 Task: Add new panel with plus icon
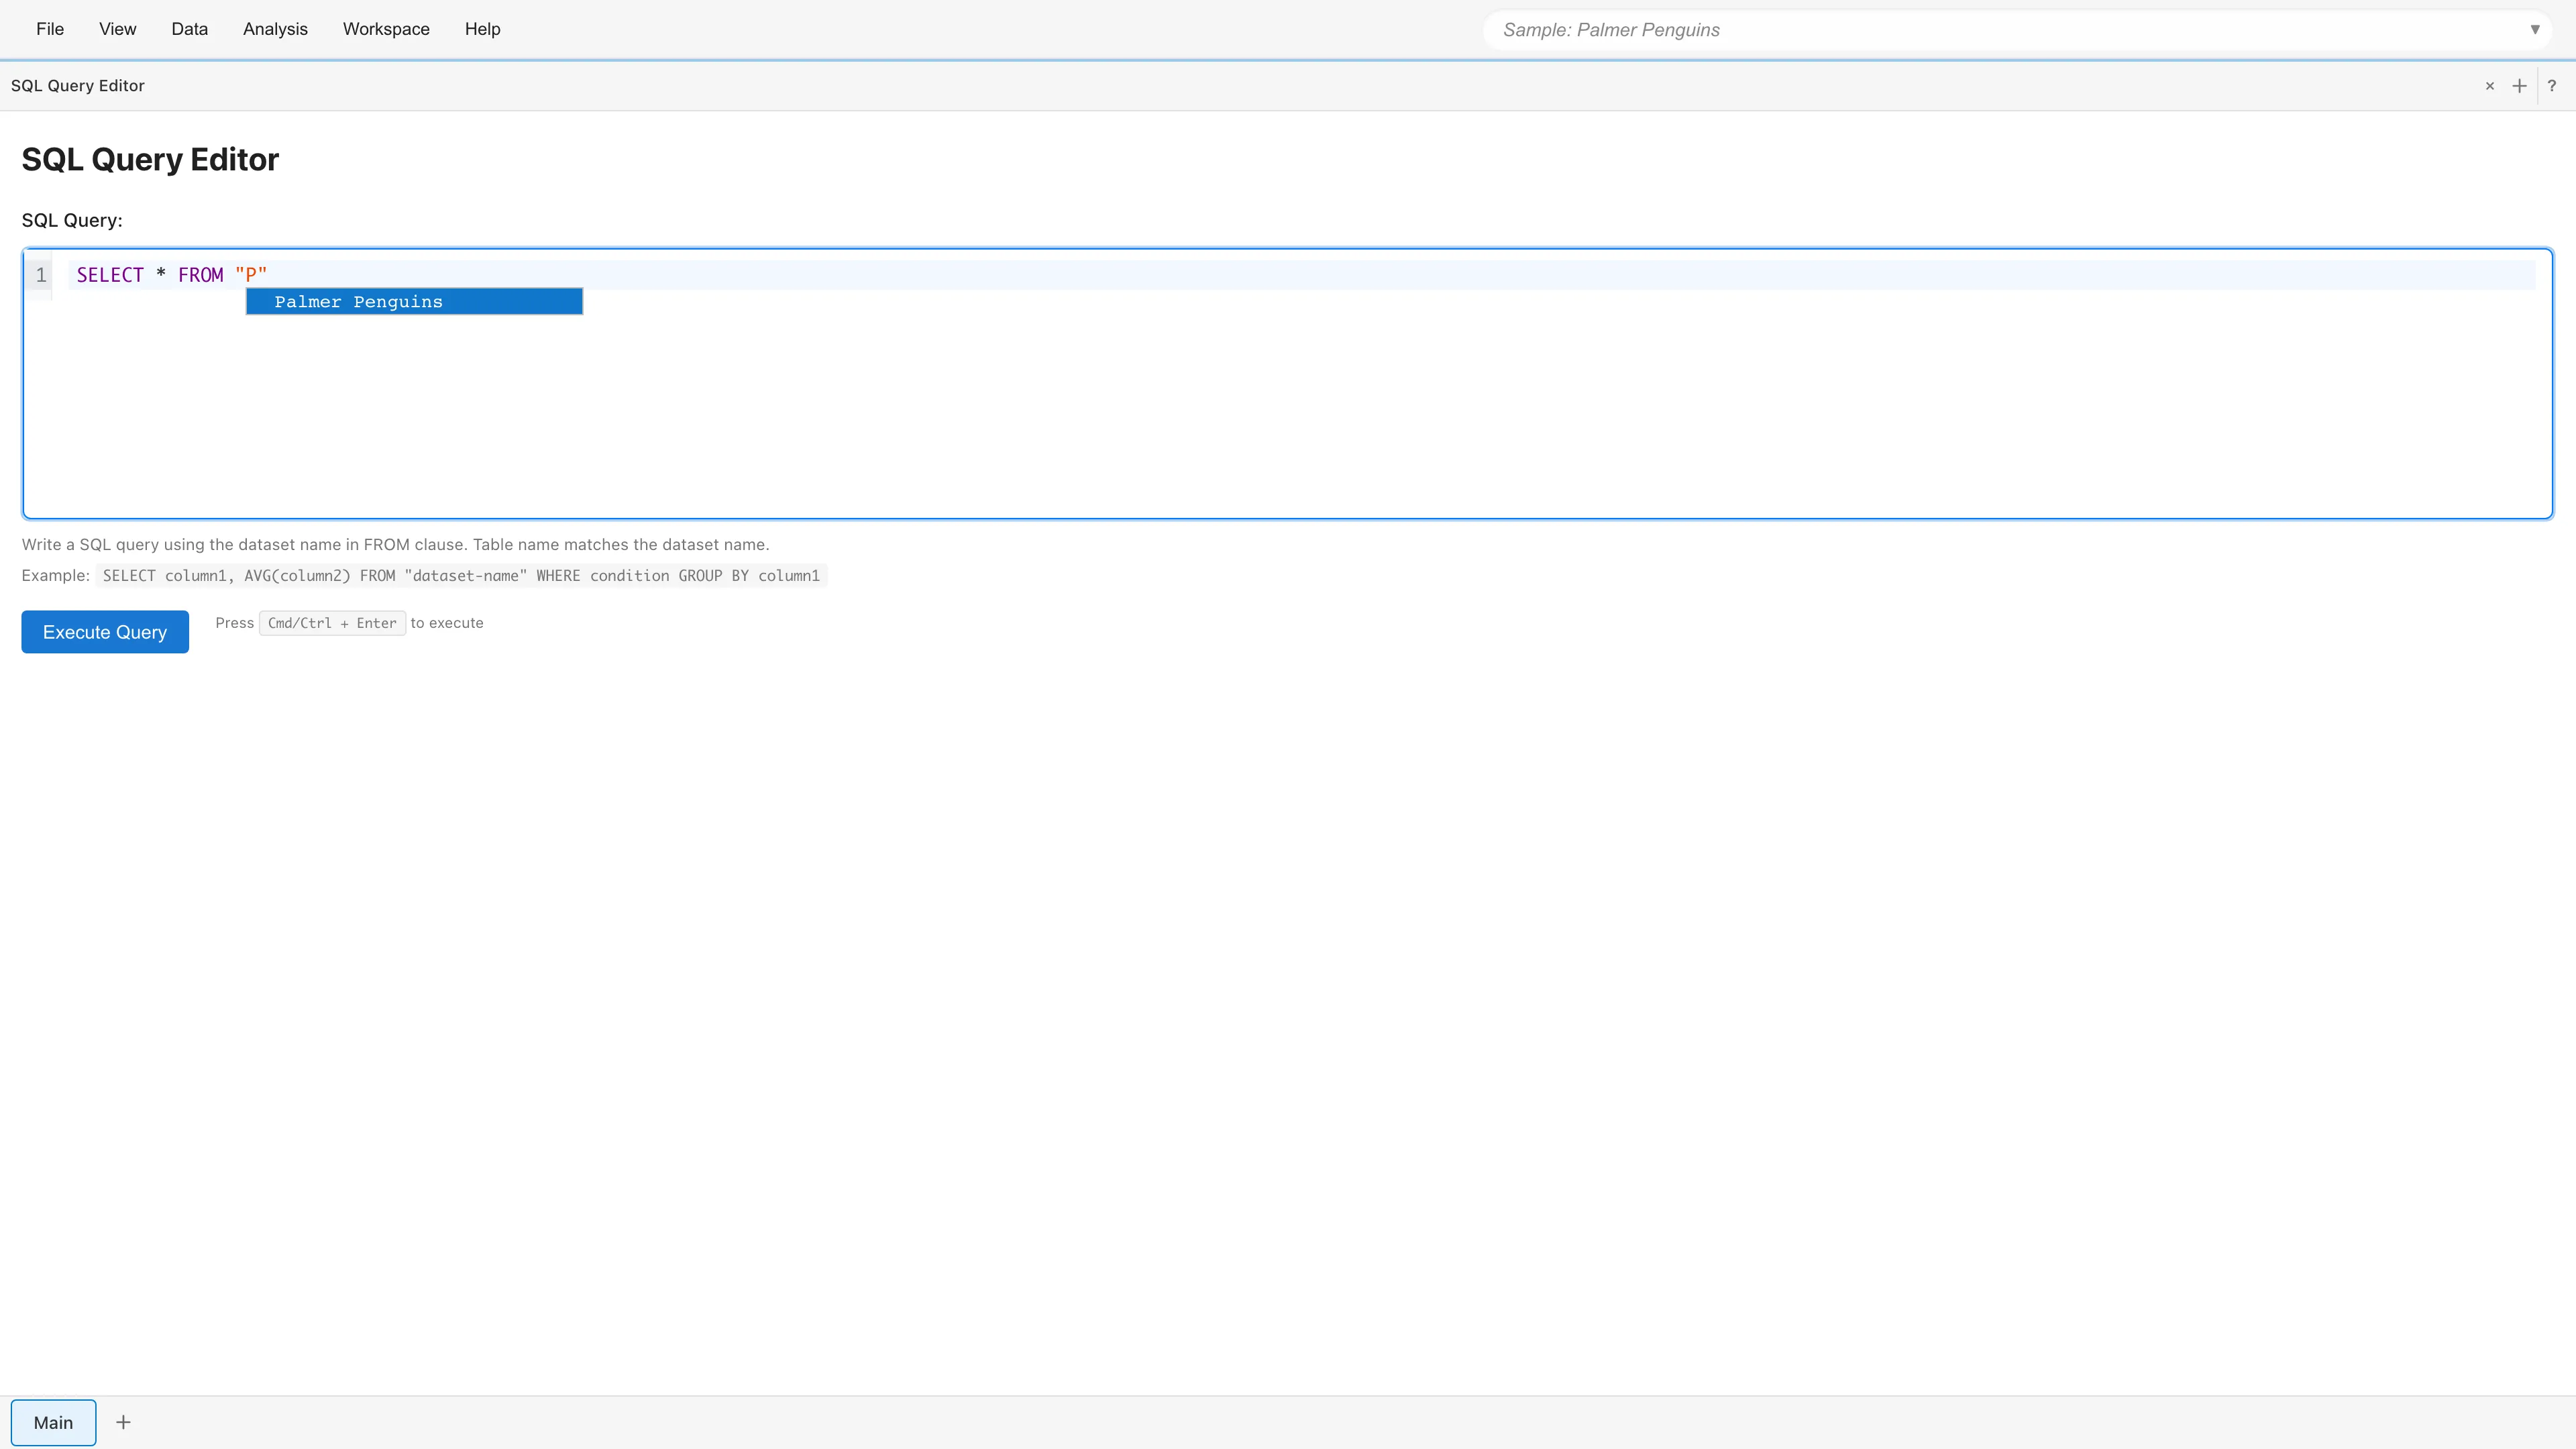click(x=2520, y=86)
